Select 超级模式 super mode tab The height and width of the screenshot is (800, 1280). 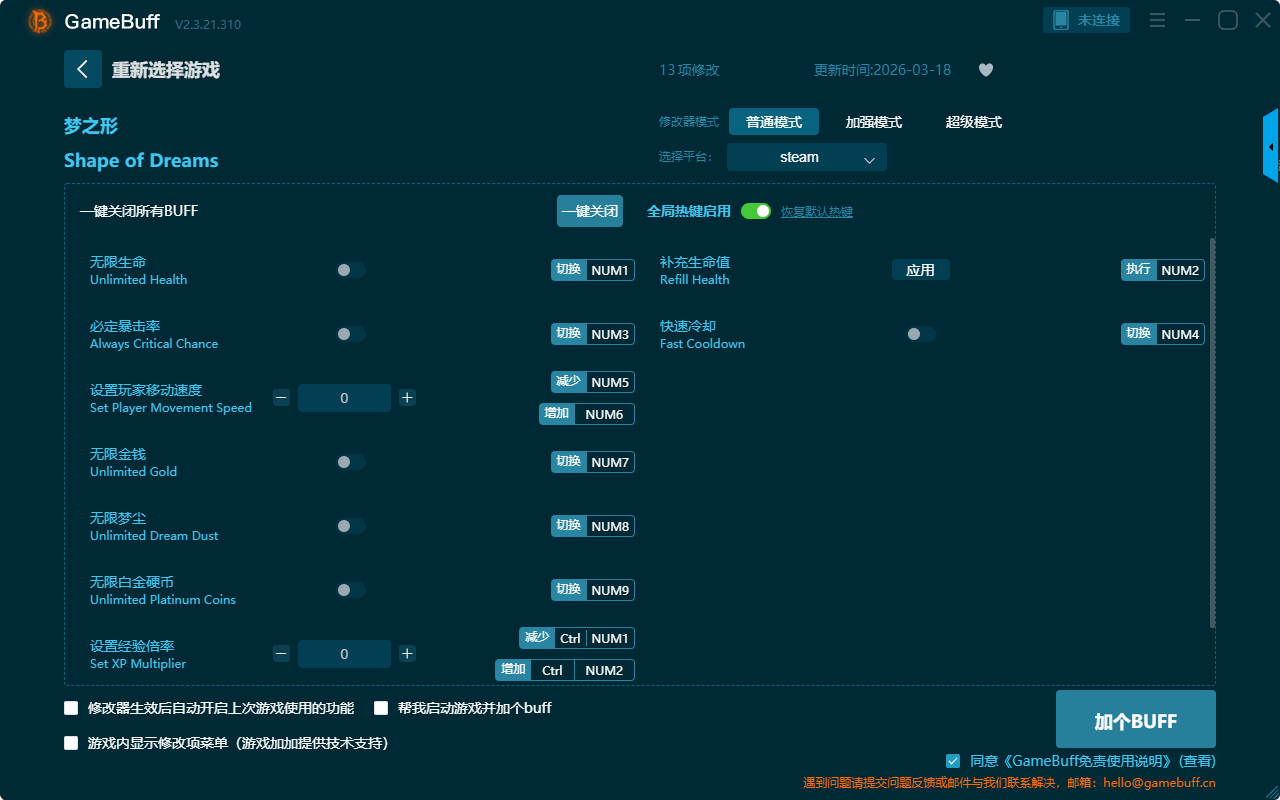[x=973, y=122]
